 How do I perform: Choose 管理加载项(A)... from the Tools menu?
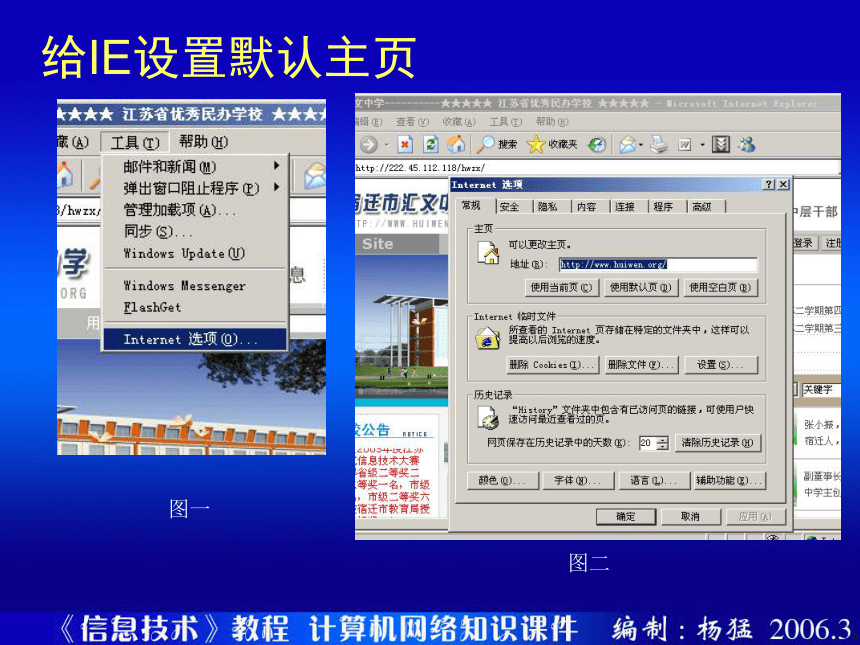click(195, 210)
